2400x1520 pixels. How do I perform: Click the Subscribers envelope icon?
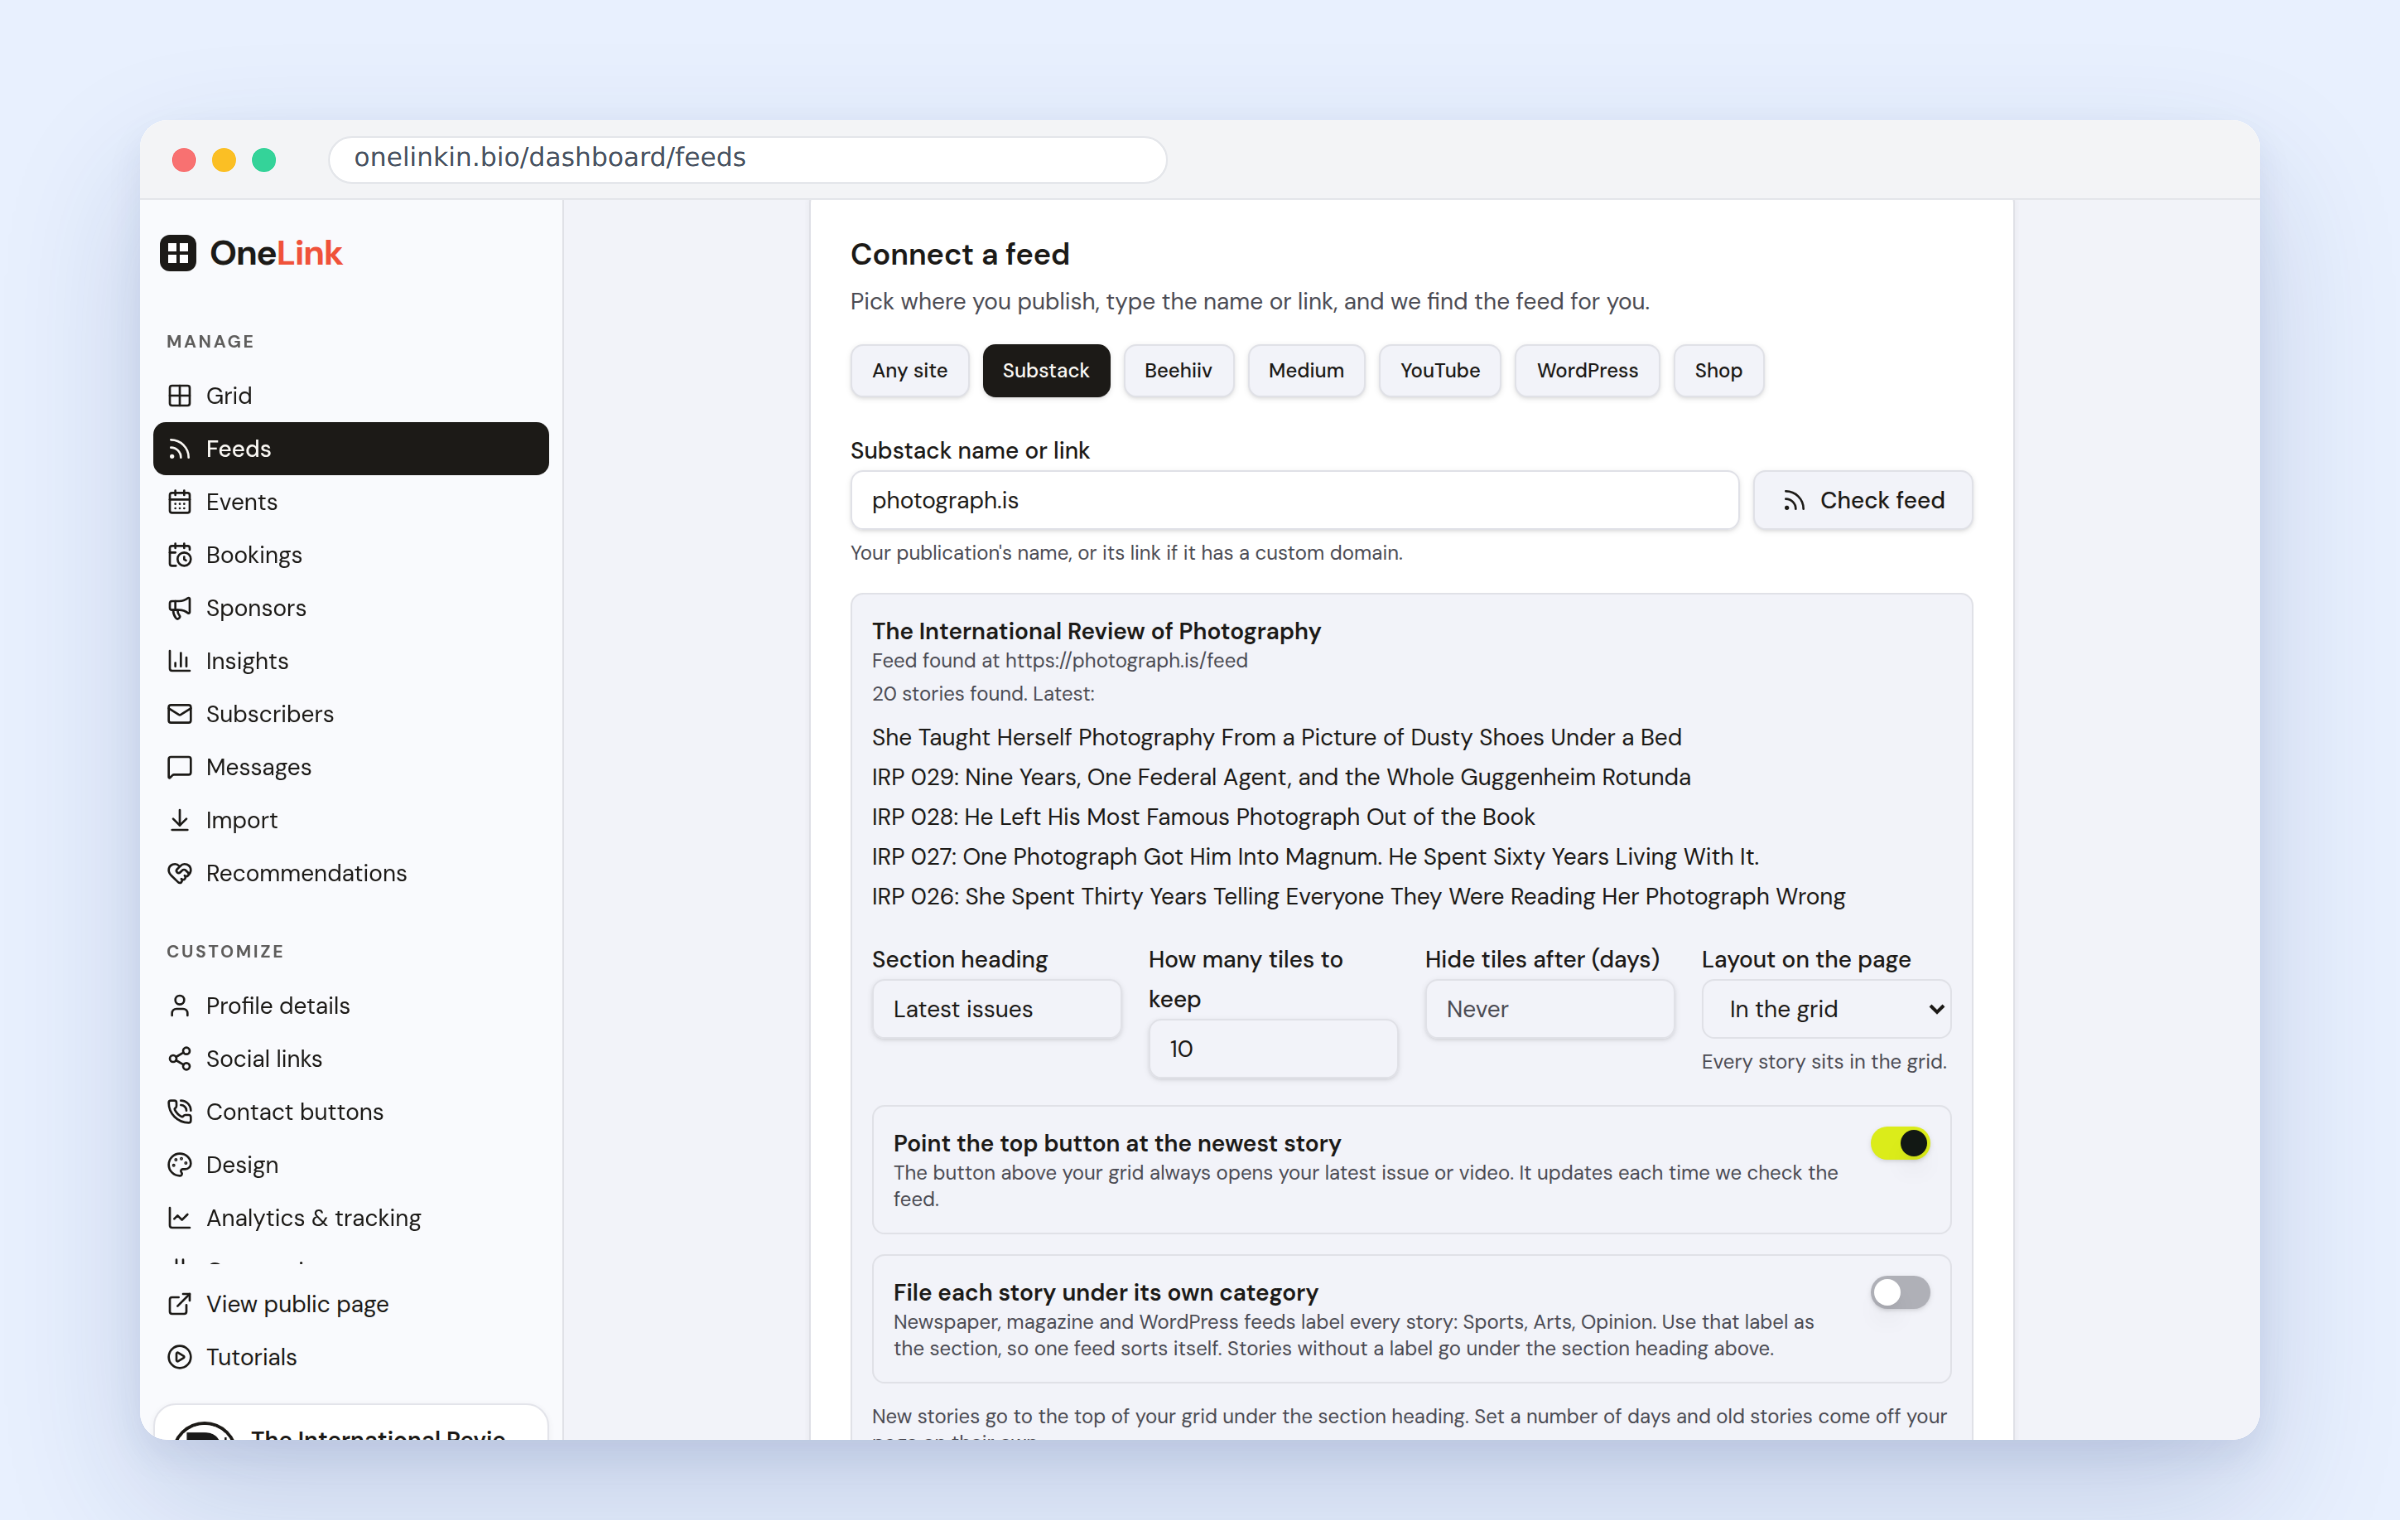(180, 714)
